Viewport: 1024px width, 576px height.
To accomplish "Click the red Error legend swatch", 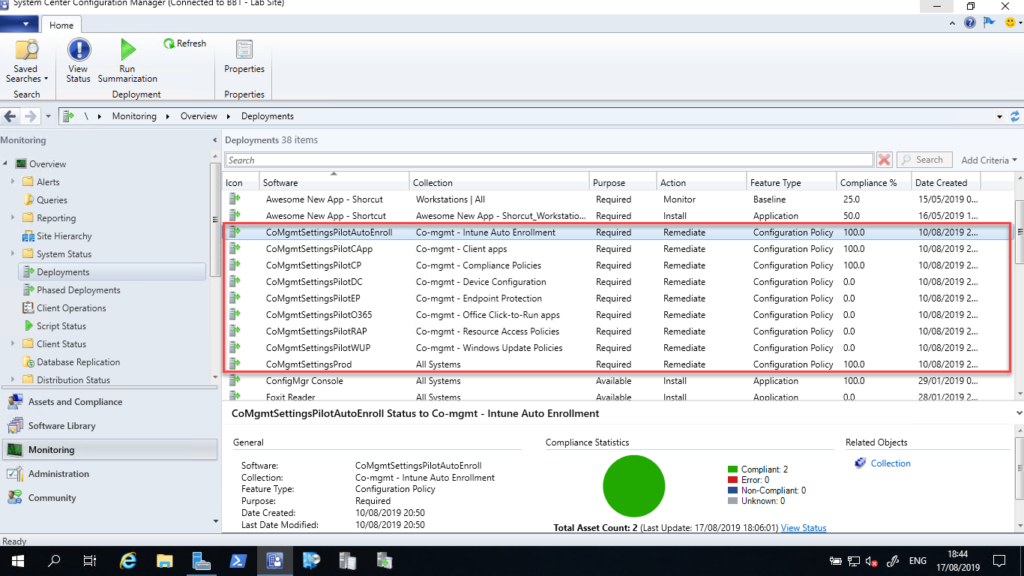I will coord(732,480).
